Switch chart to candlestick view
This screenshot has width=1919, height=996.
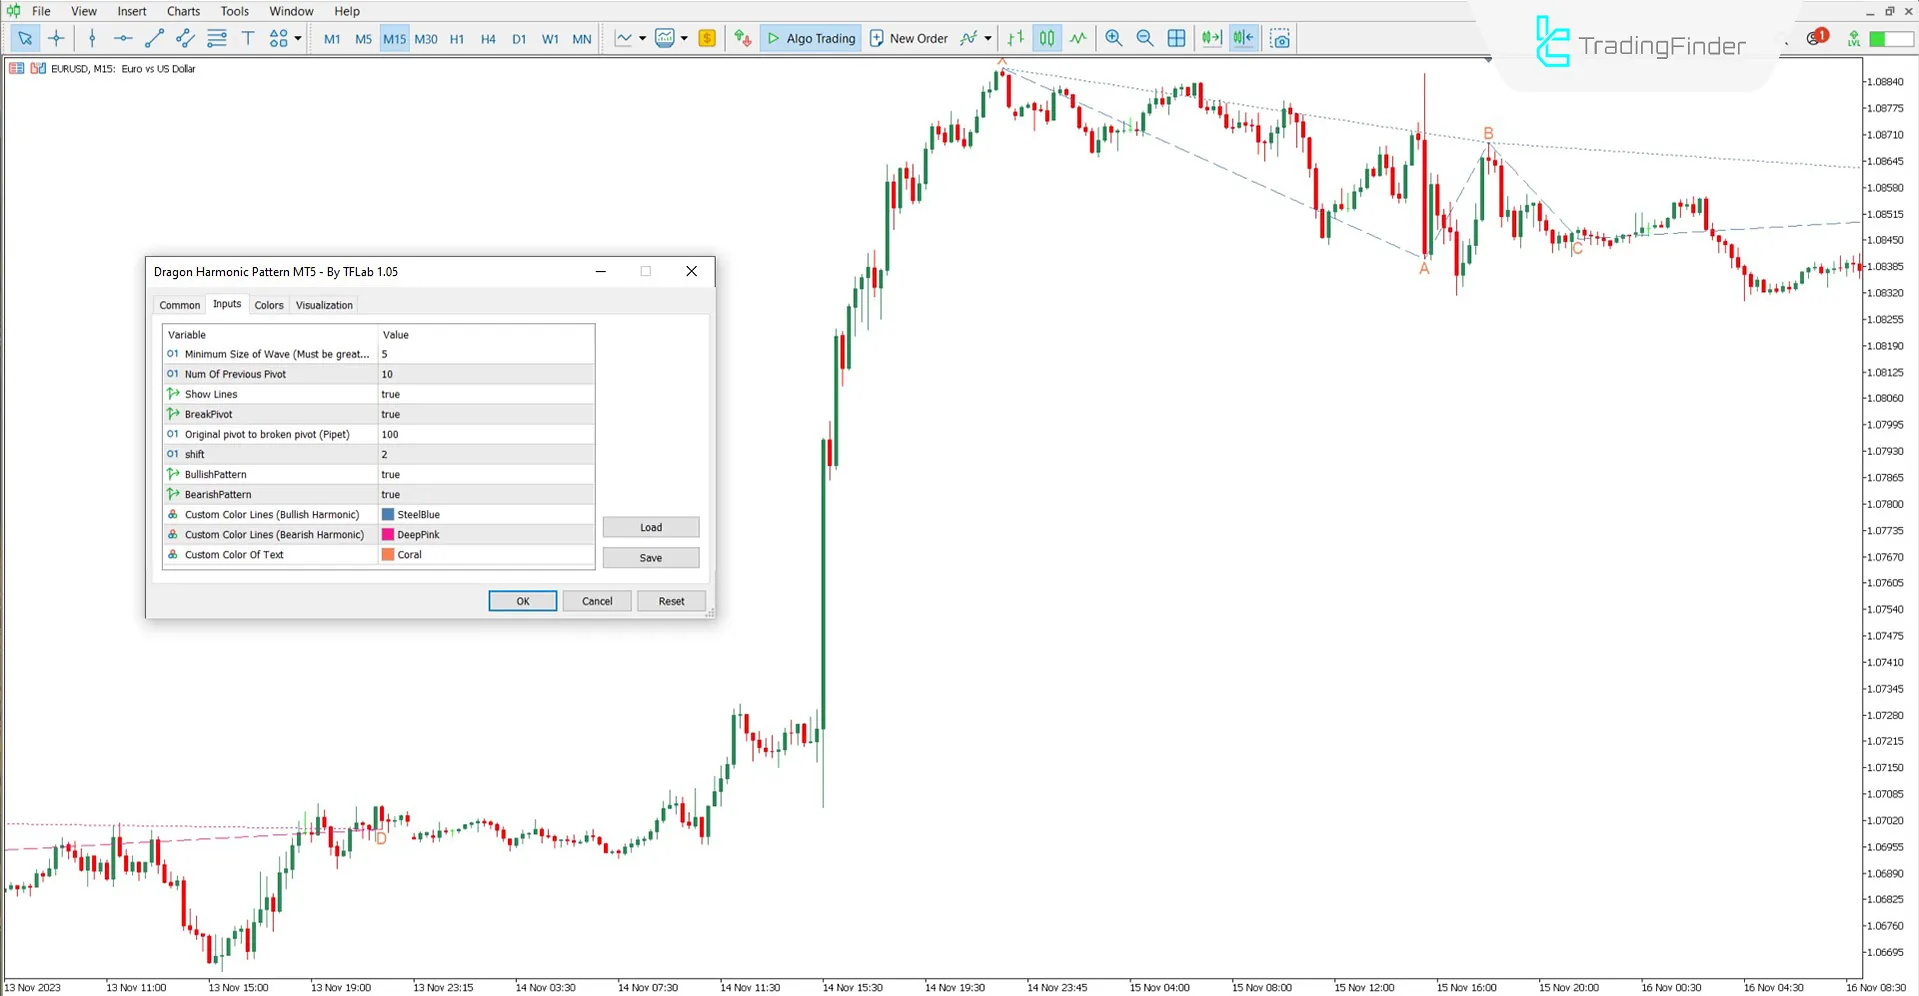pos(1046,39)
